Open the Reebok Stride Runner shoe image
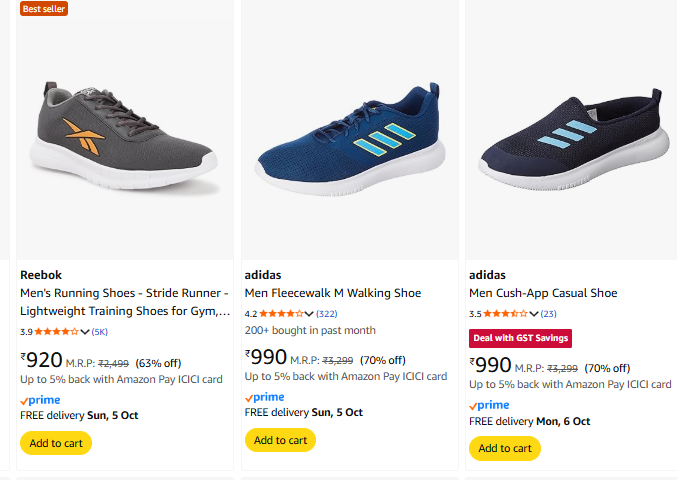The height and width of the screenshot is (480, 677). [125, 135]
